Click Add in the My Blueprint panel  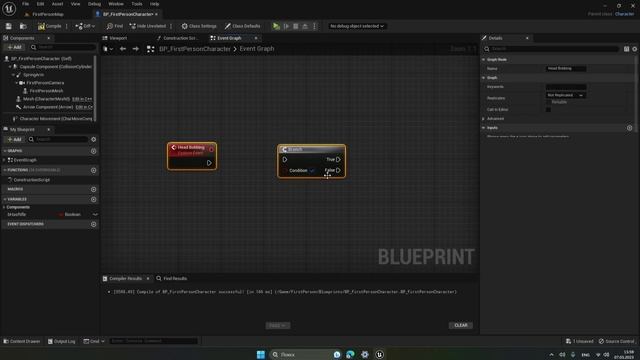pyautogui.click(x=14, y=139)
